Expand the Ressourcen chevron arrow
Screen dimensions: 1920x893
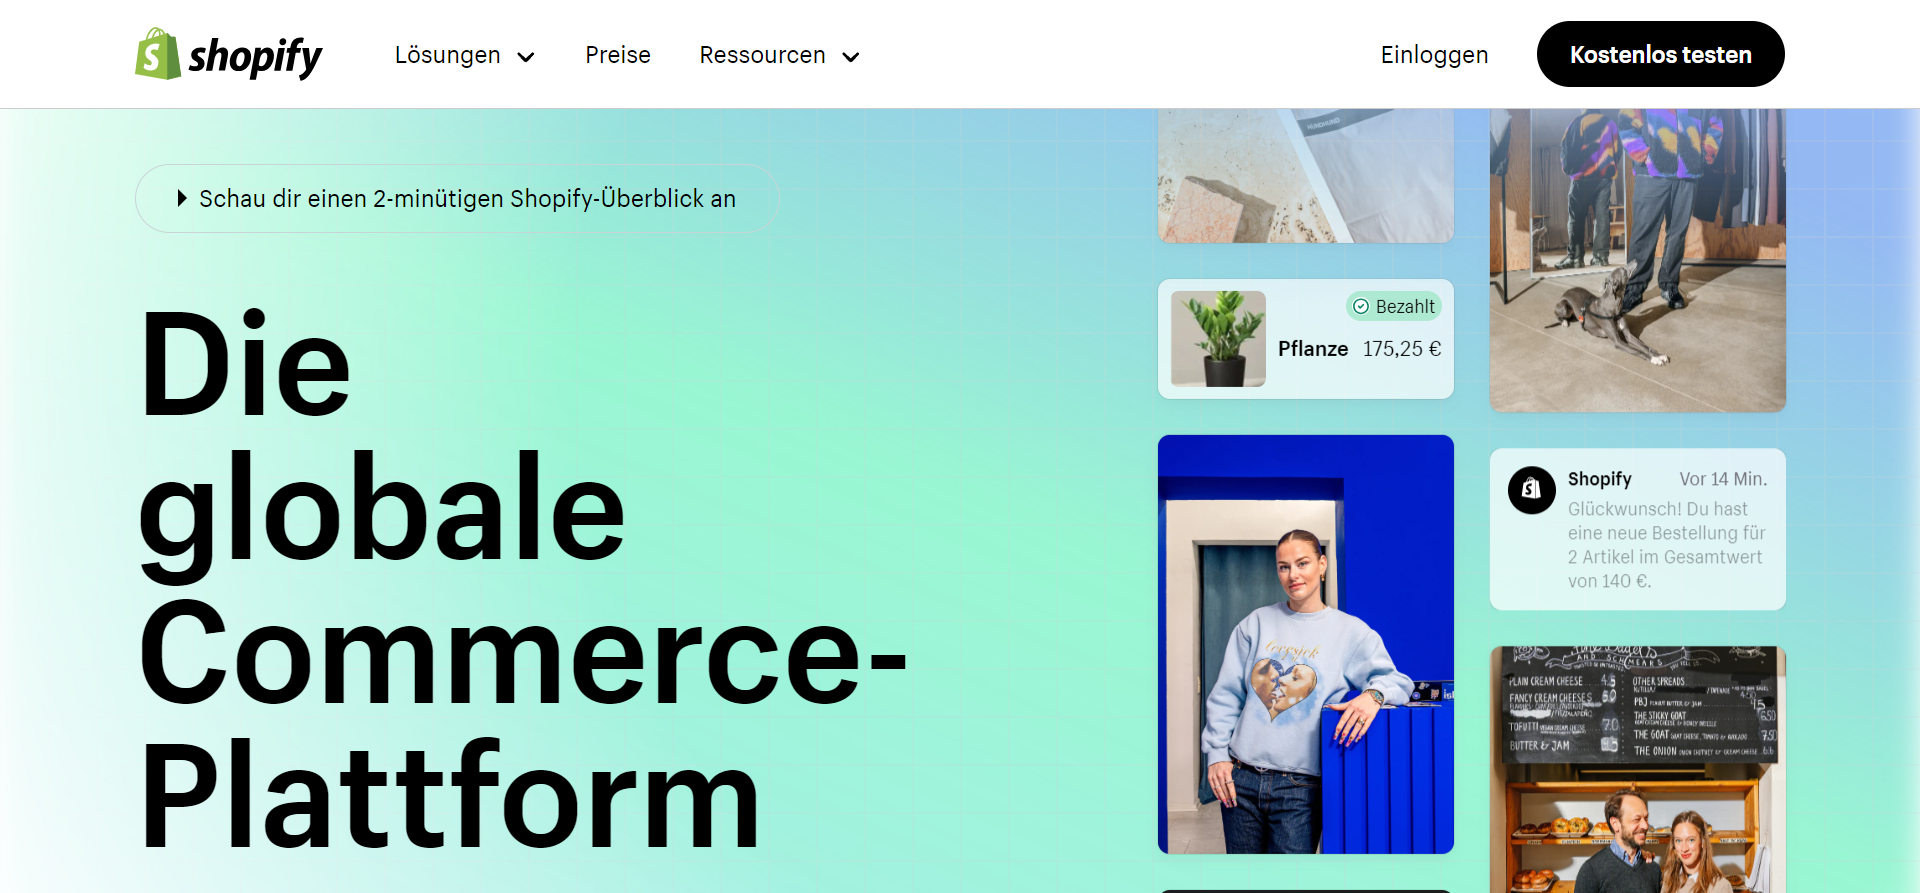click(x=851, y=57)
